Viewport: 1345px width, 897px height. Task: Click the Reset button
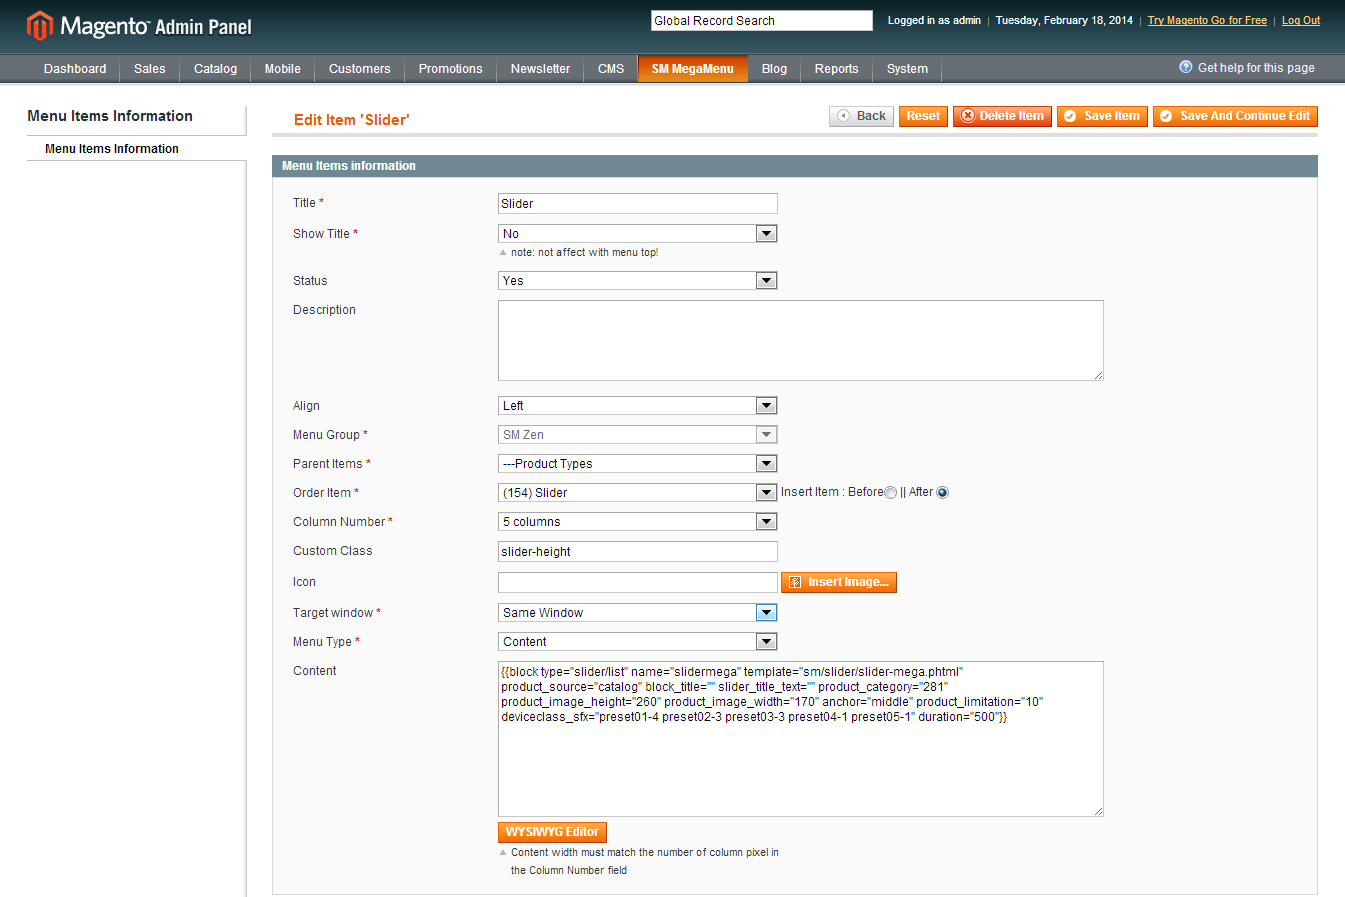tap(923, 116)
